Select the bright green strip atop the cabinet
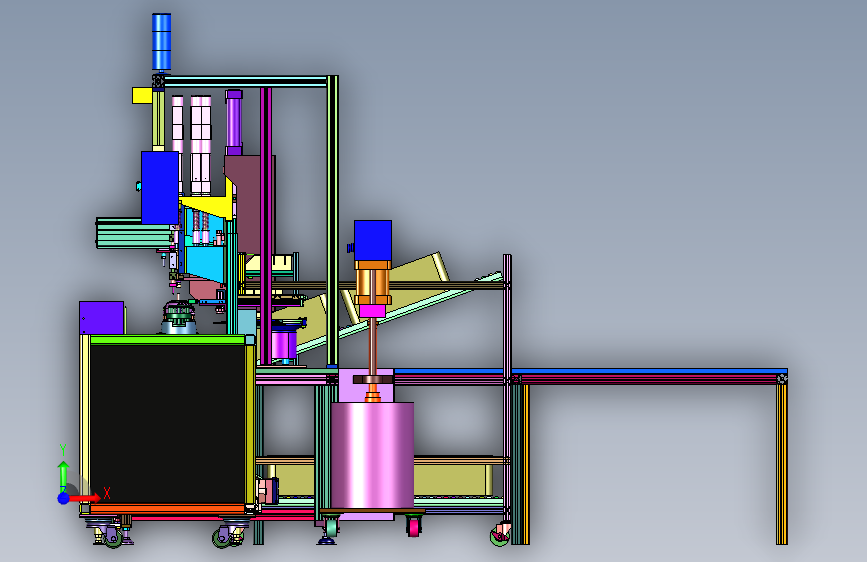 coord(167,340)
